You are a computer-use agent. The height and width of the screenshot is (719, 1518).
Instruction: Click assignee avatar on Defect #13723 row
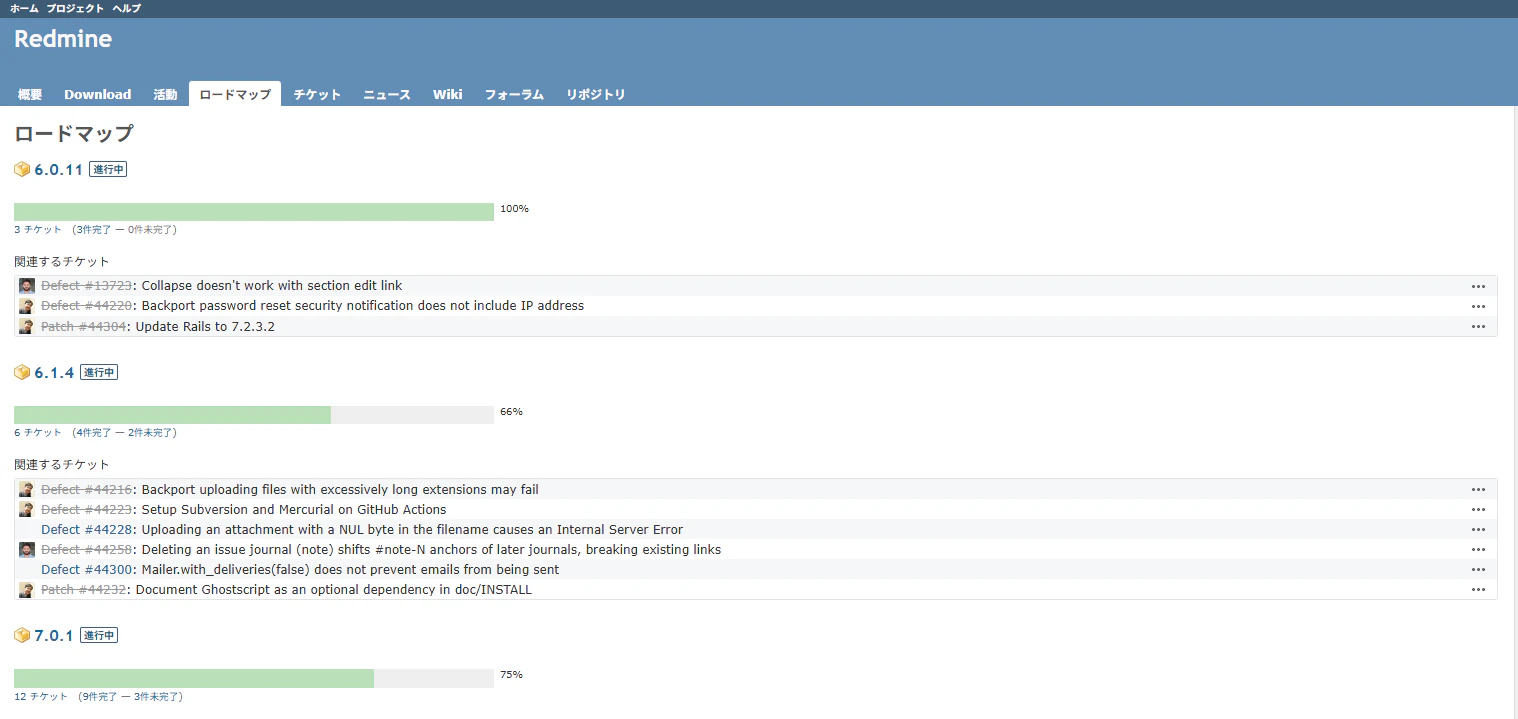[x=27, y=286]
